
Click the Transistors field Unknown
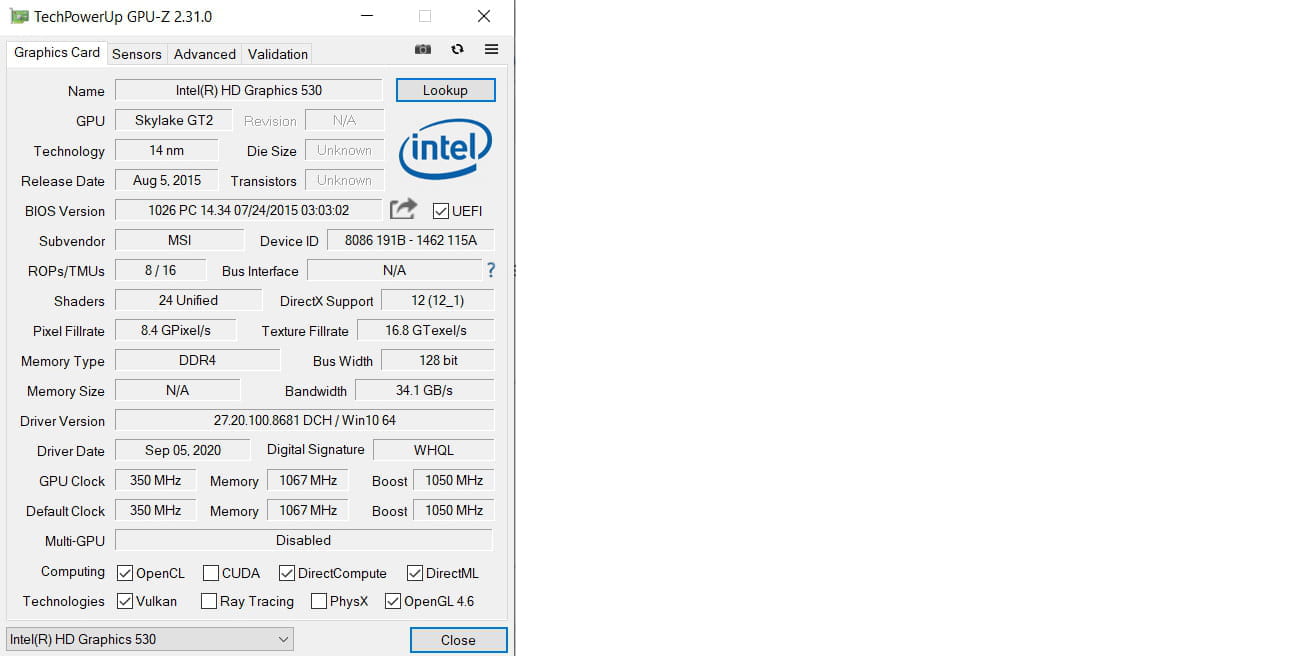point(345,180)
